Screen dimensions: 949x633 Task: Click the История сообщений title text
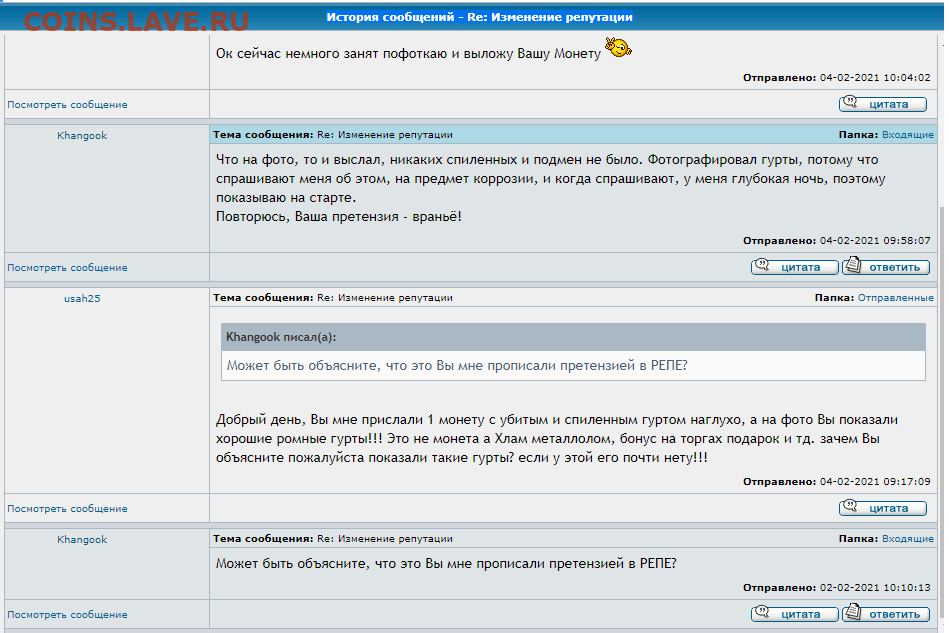(x=479, y=17)
